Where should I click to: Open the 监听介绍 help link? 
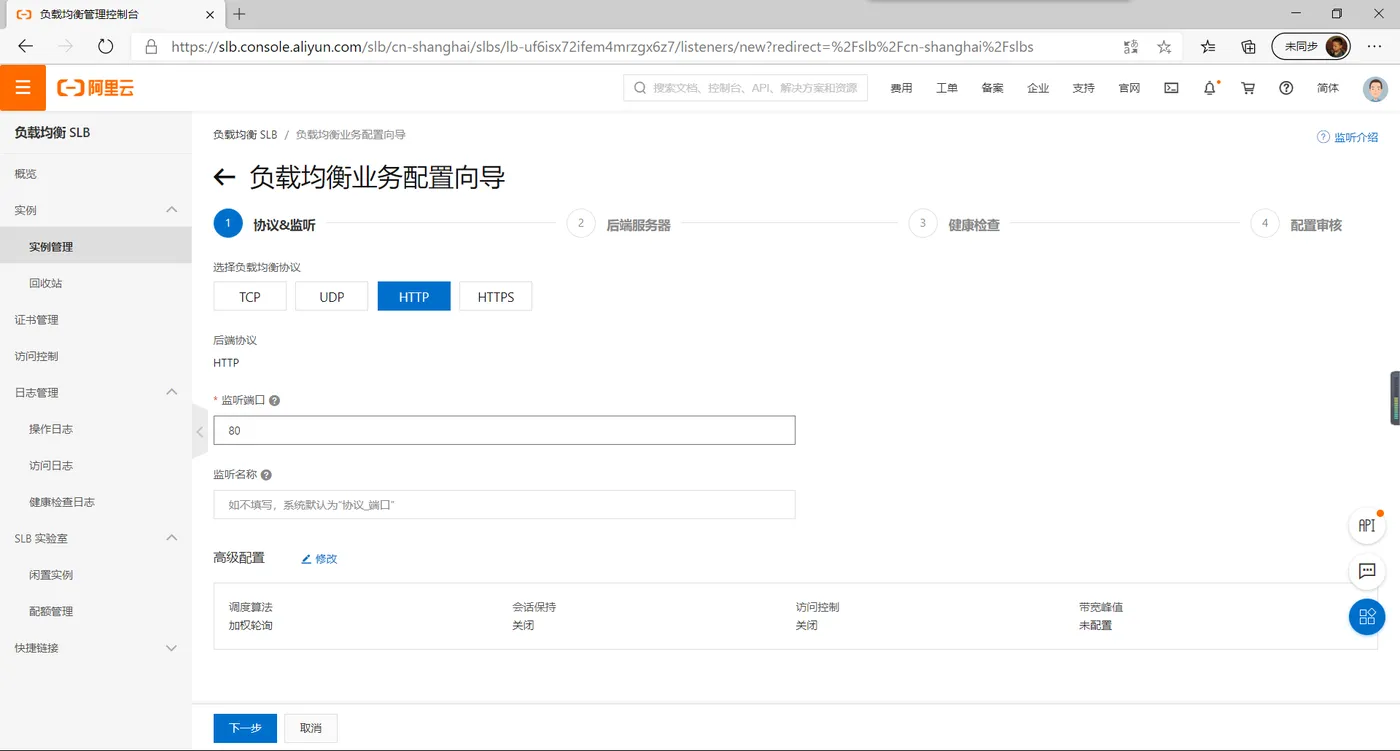pyautogui.click(x=1348, y=137)
